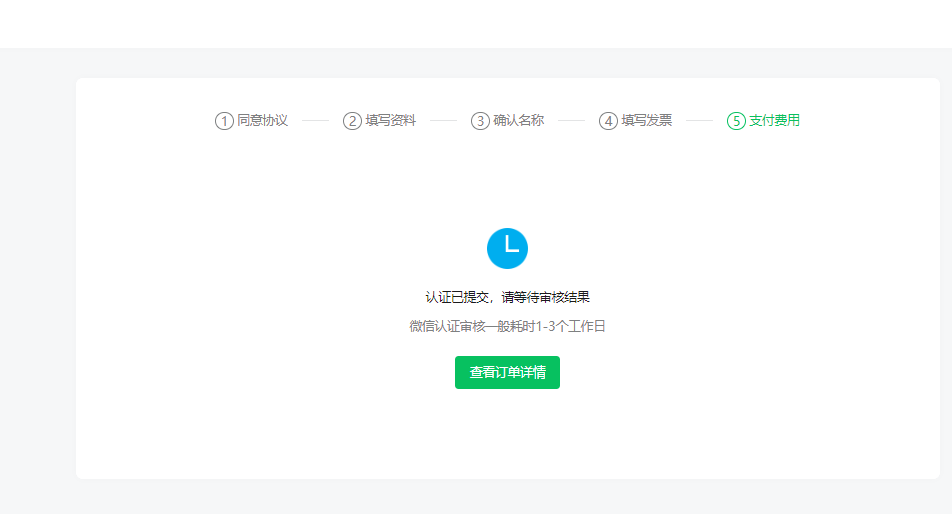Click the blank white header bar
This screenshot has height=514, width=952.
click(476, 23)
